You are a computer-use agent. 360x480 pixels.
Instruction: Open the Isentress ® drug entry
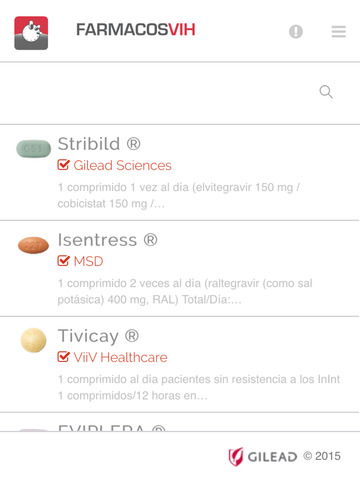[x=180, y=268]
